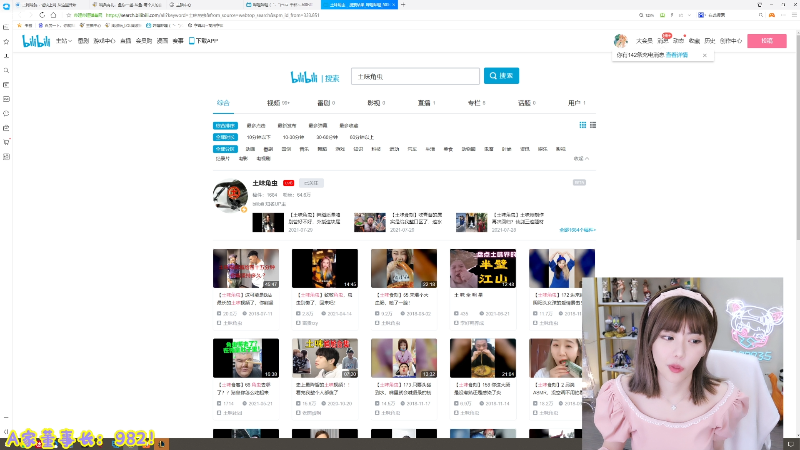800x450 pixels.
Task: Switch to list view icon
Action: (x=593, y=125)
